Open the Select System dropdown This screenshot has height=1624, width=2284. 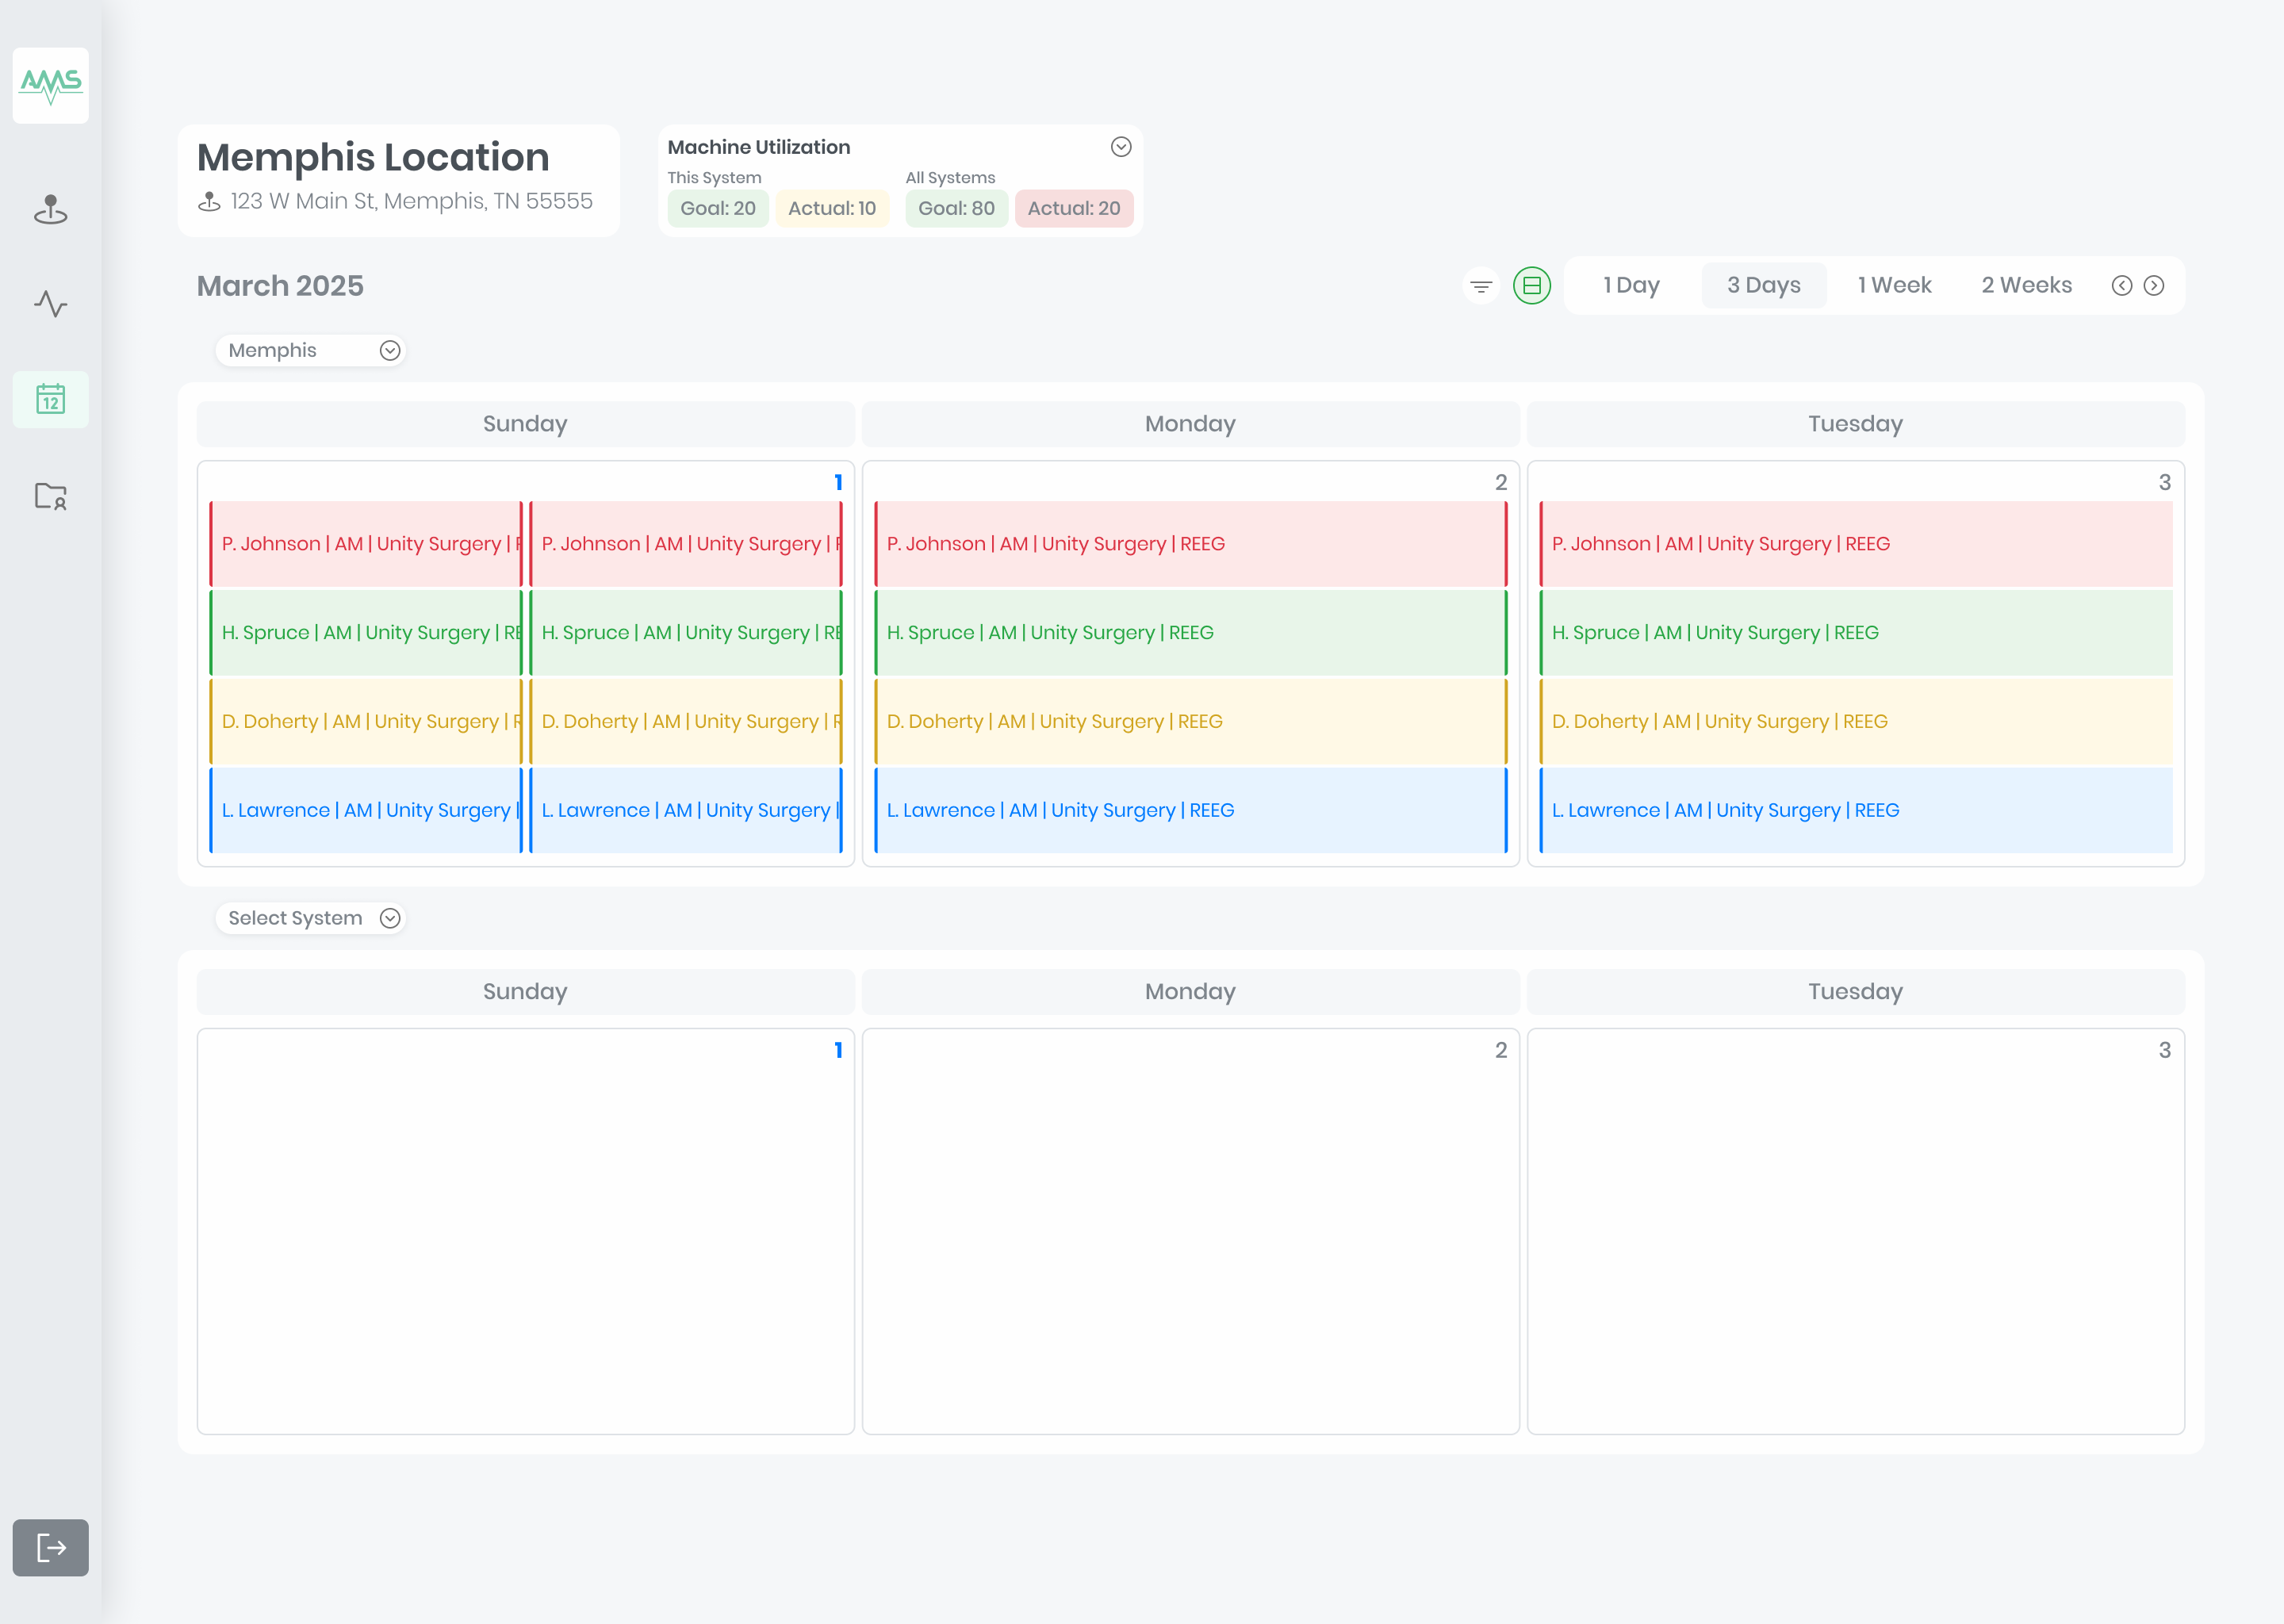tap(310, 918)
